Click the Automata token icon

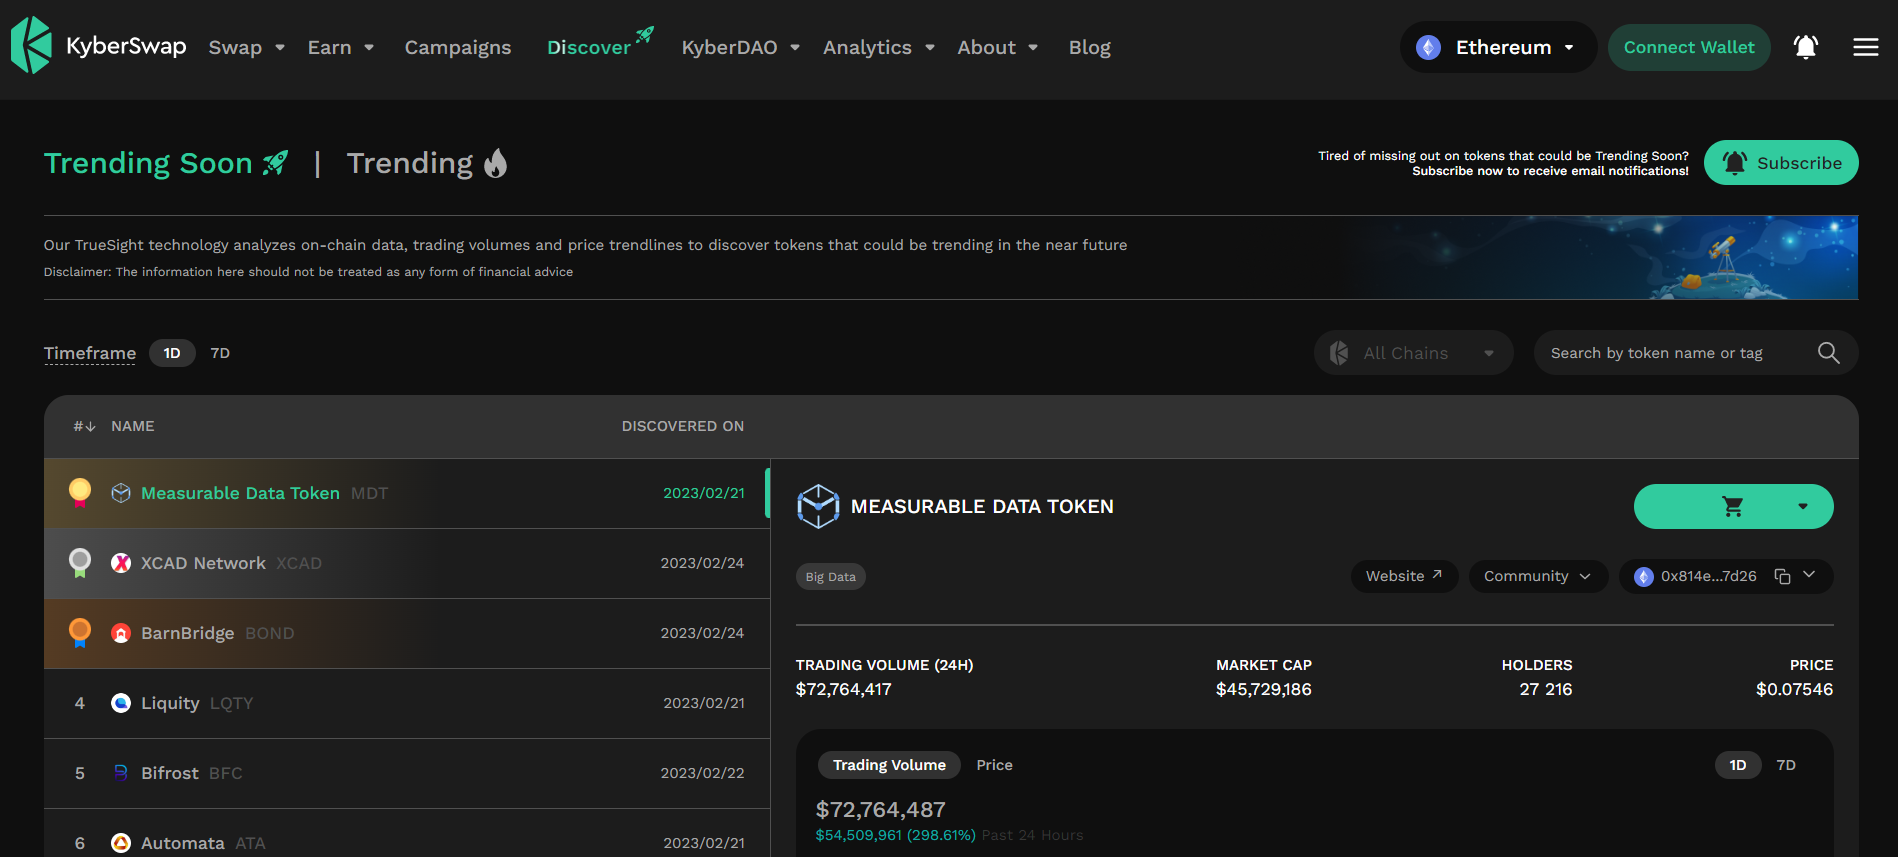121,843
